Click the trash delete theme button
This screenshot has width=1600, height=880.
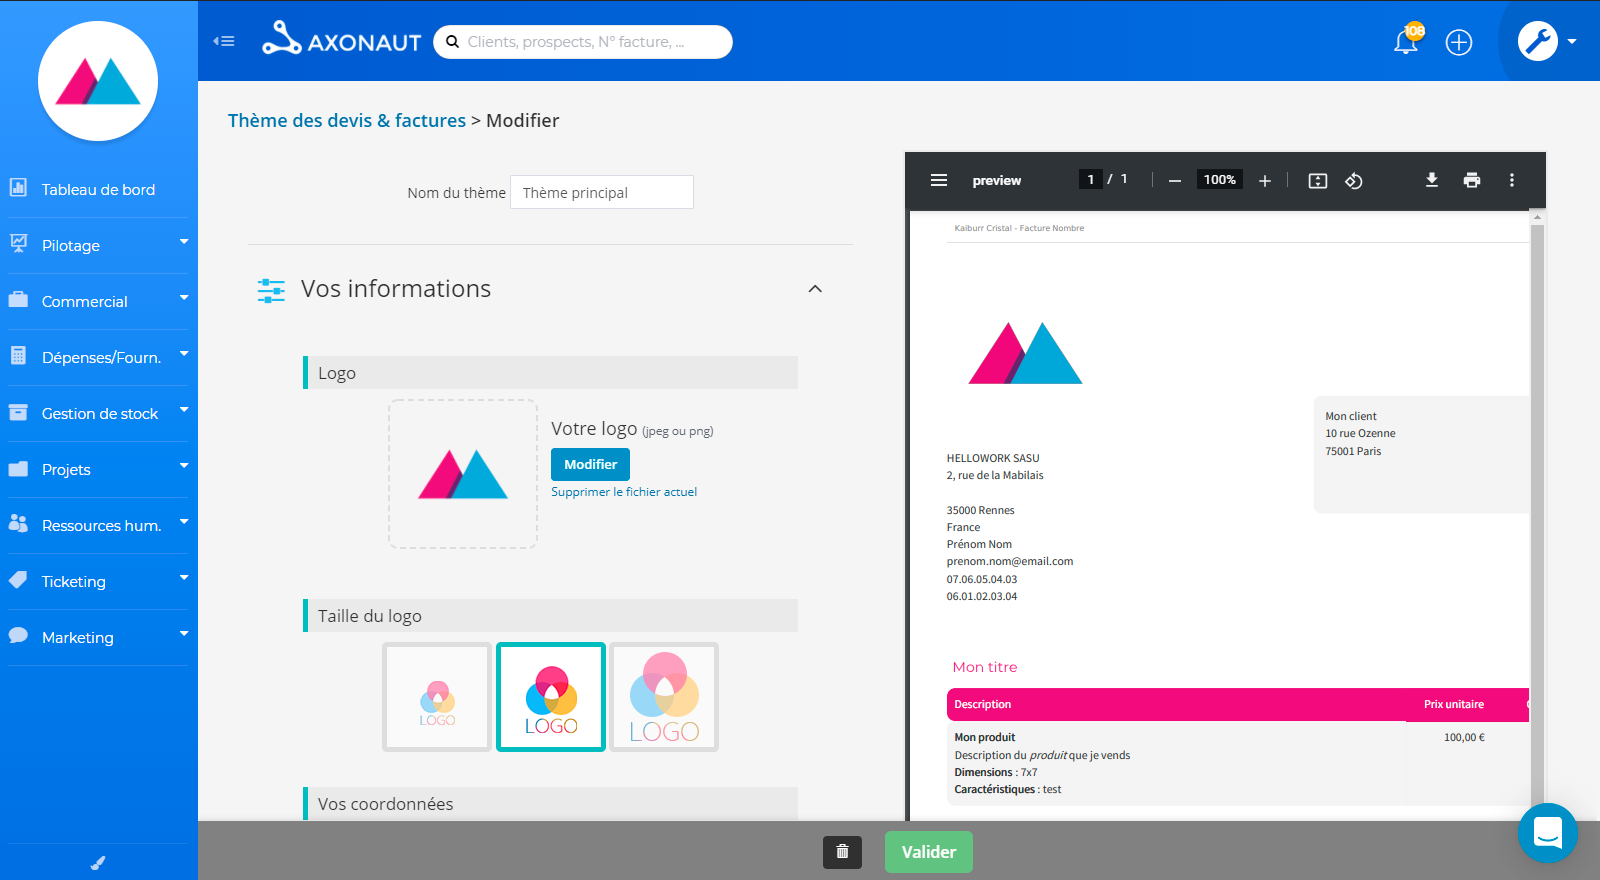[x=842, y=852]
